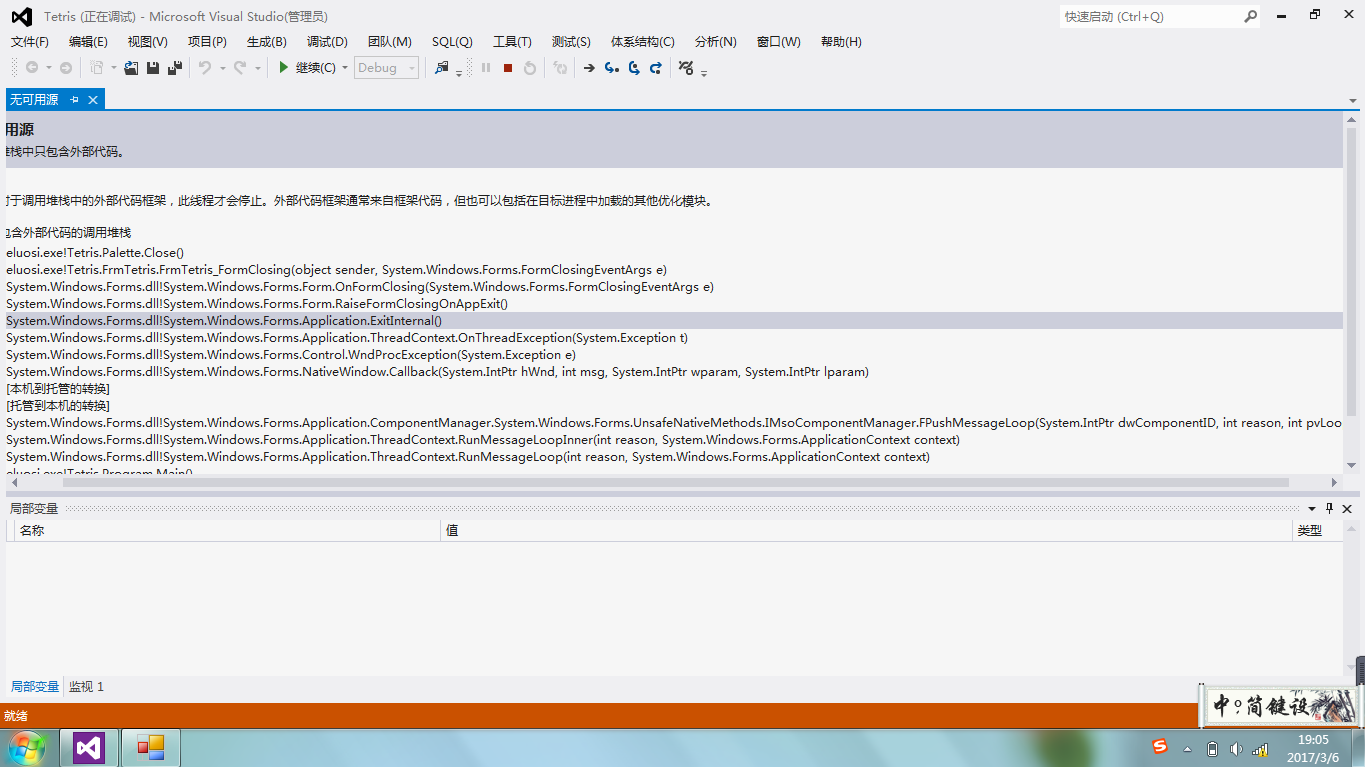Pin the 无可用源 document tab

(x=74, y=100)
